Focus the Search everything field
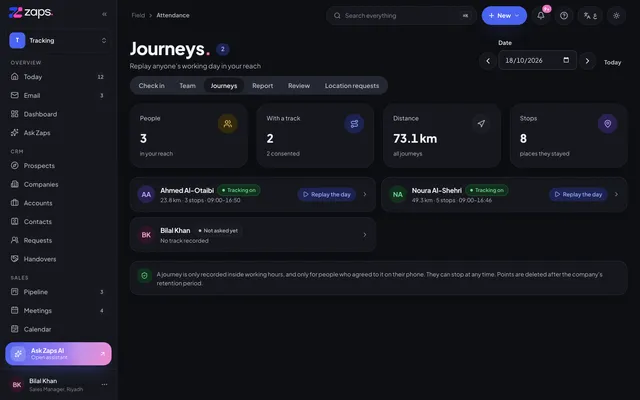 [x=401, y=16]
